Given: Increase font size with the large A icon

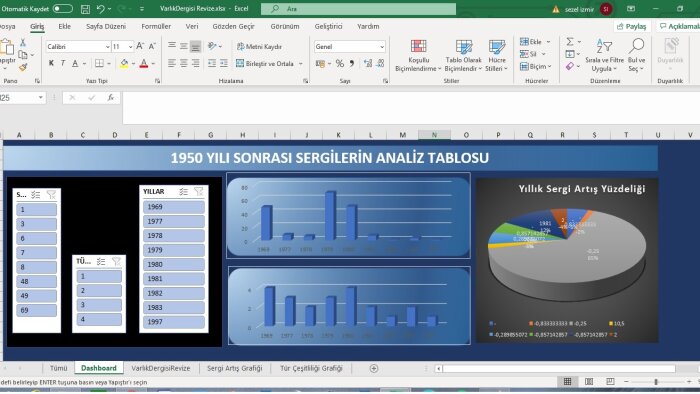Looking at the screenshot, I should click(x=140, y=46).
